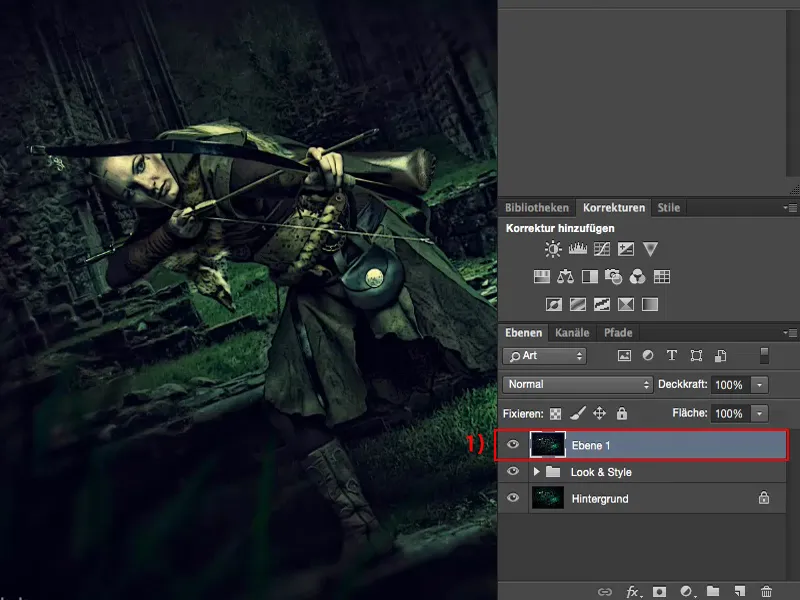Add a Brightness/Contrast adjustment
The width and height of the screenshot is (800, 600).
point(554,250)
